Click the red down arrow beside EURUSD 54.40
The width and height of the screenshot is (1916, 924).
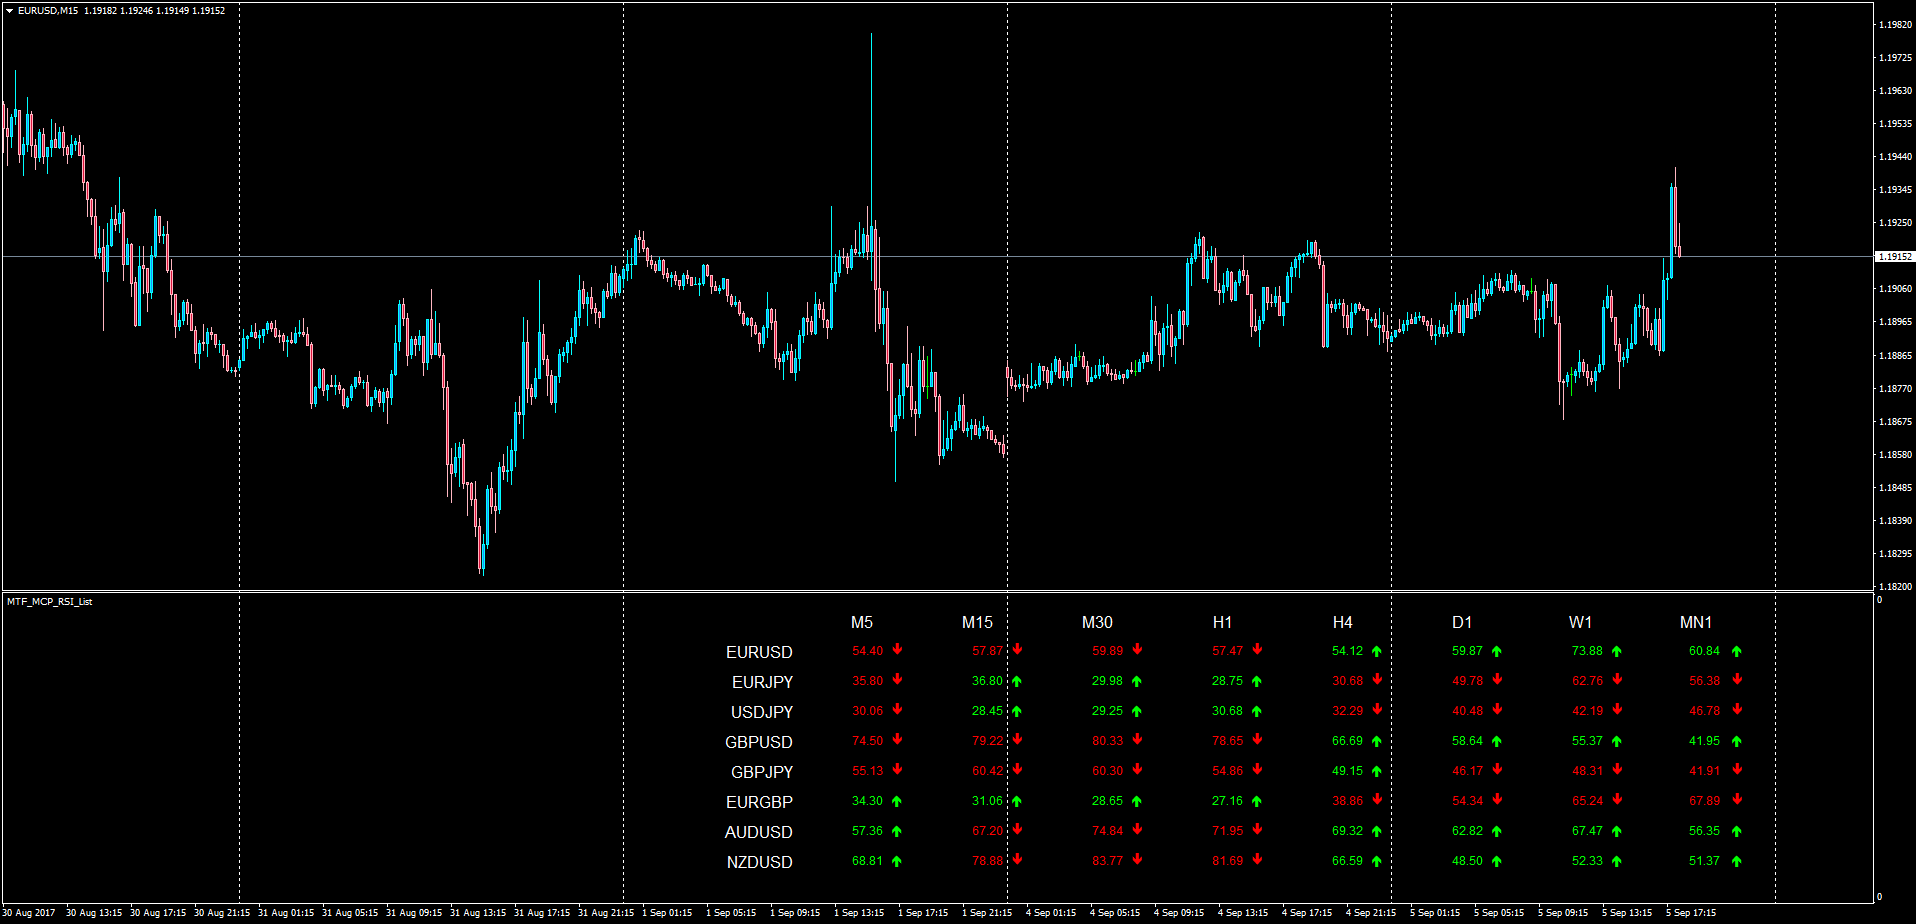click(x=897, y=649)
